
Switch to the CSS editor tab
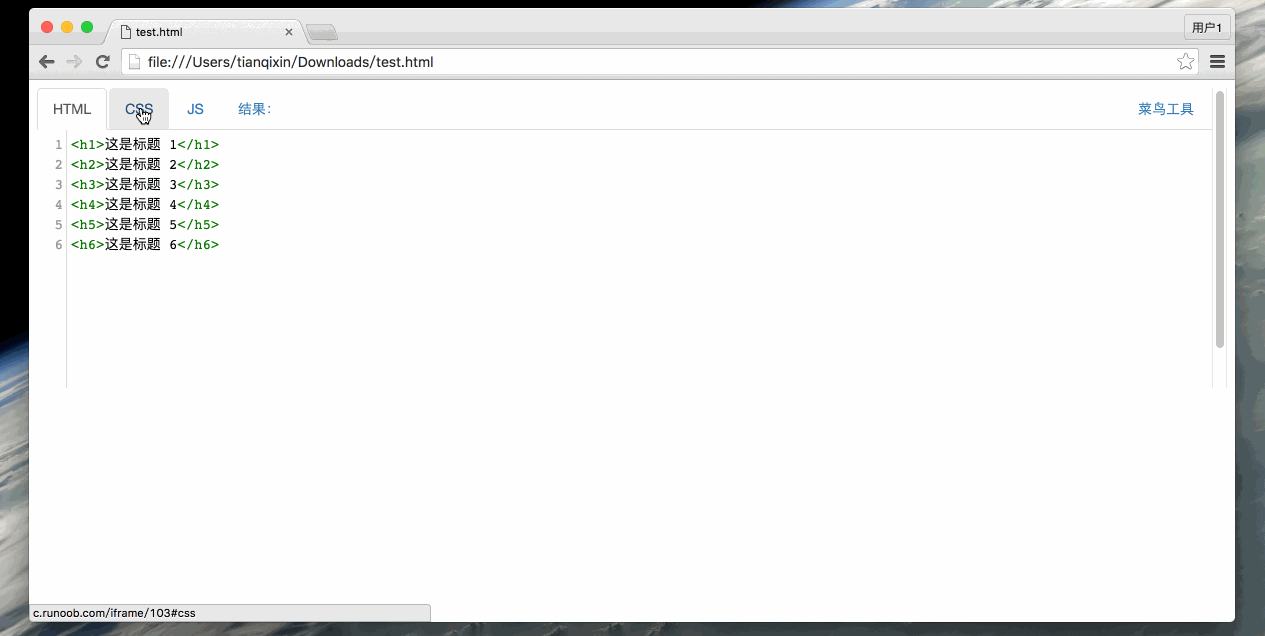click(x=139, y=109)
